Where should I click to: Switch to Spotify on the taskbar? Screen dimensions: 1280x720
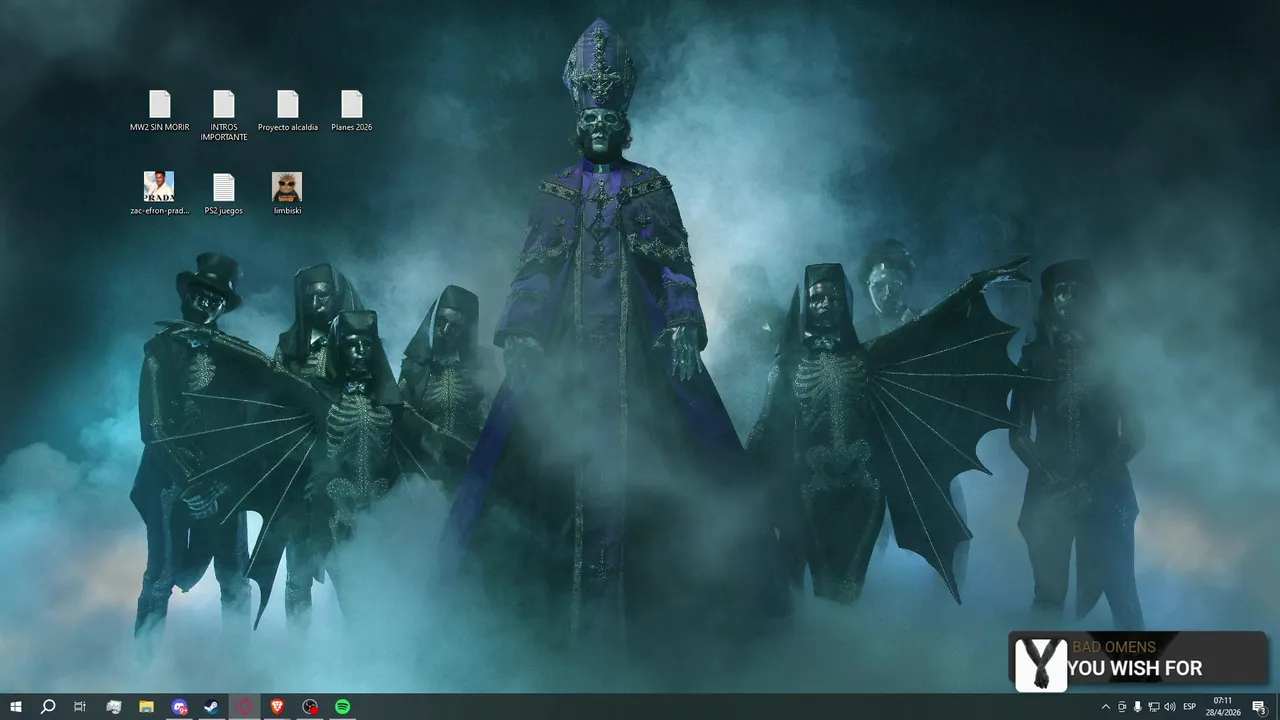(x=342, y=707)
